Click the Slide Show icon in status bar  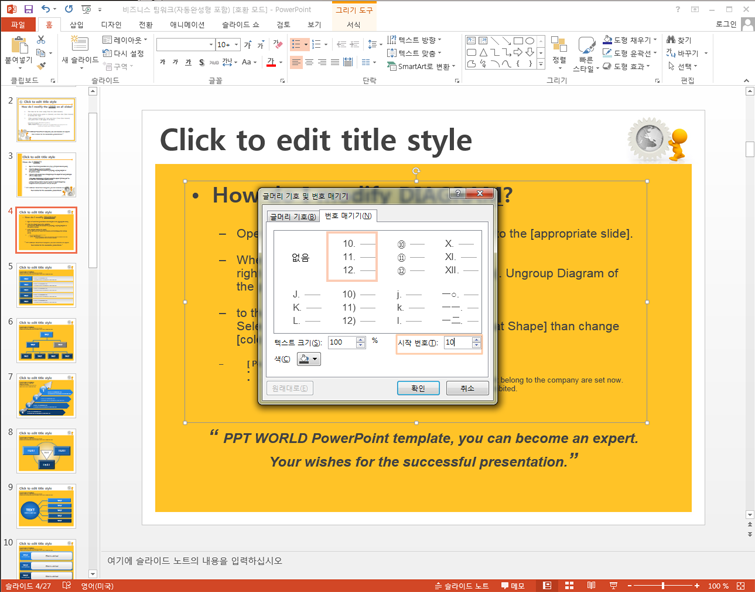(x=613, y=585)
